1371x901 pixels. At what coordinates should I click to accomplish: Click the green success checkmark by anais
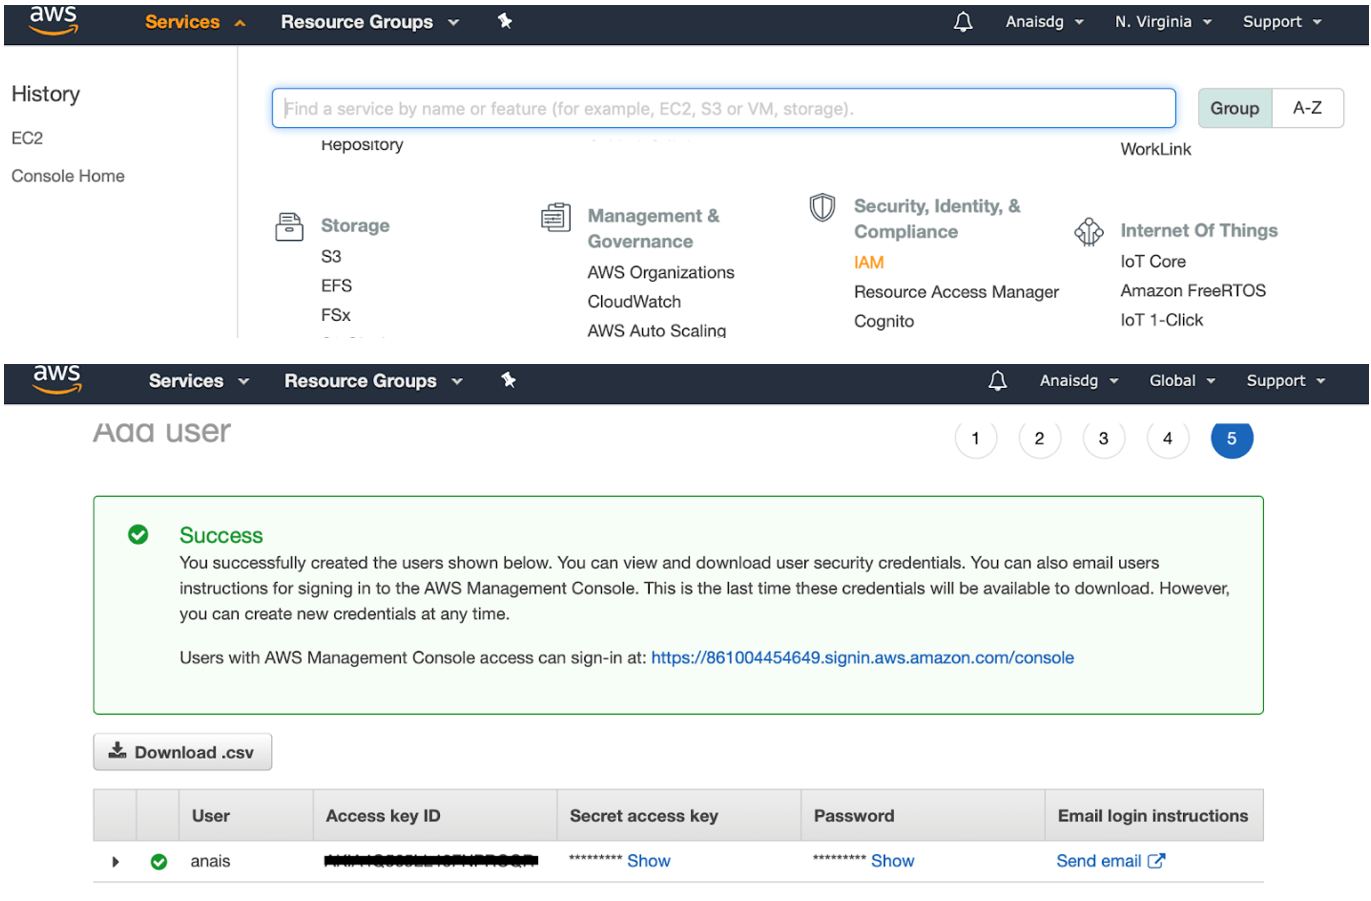pos(158,861)
